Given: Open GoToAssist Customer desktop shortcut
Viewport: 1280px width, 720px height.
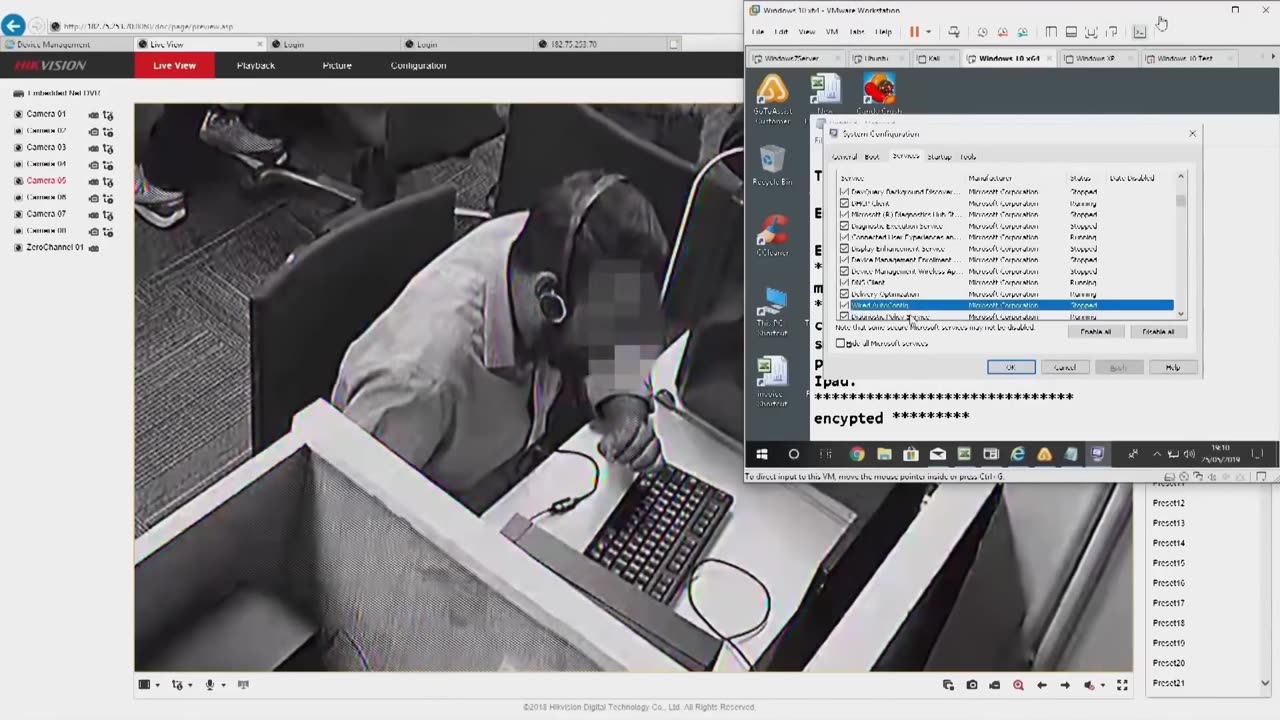Looking at the screenshot, I should click(x=772, y=98).
